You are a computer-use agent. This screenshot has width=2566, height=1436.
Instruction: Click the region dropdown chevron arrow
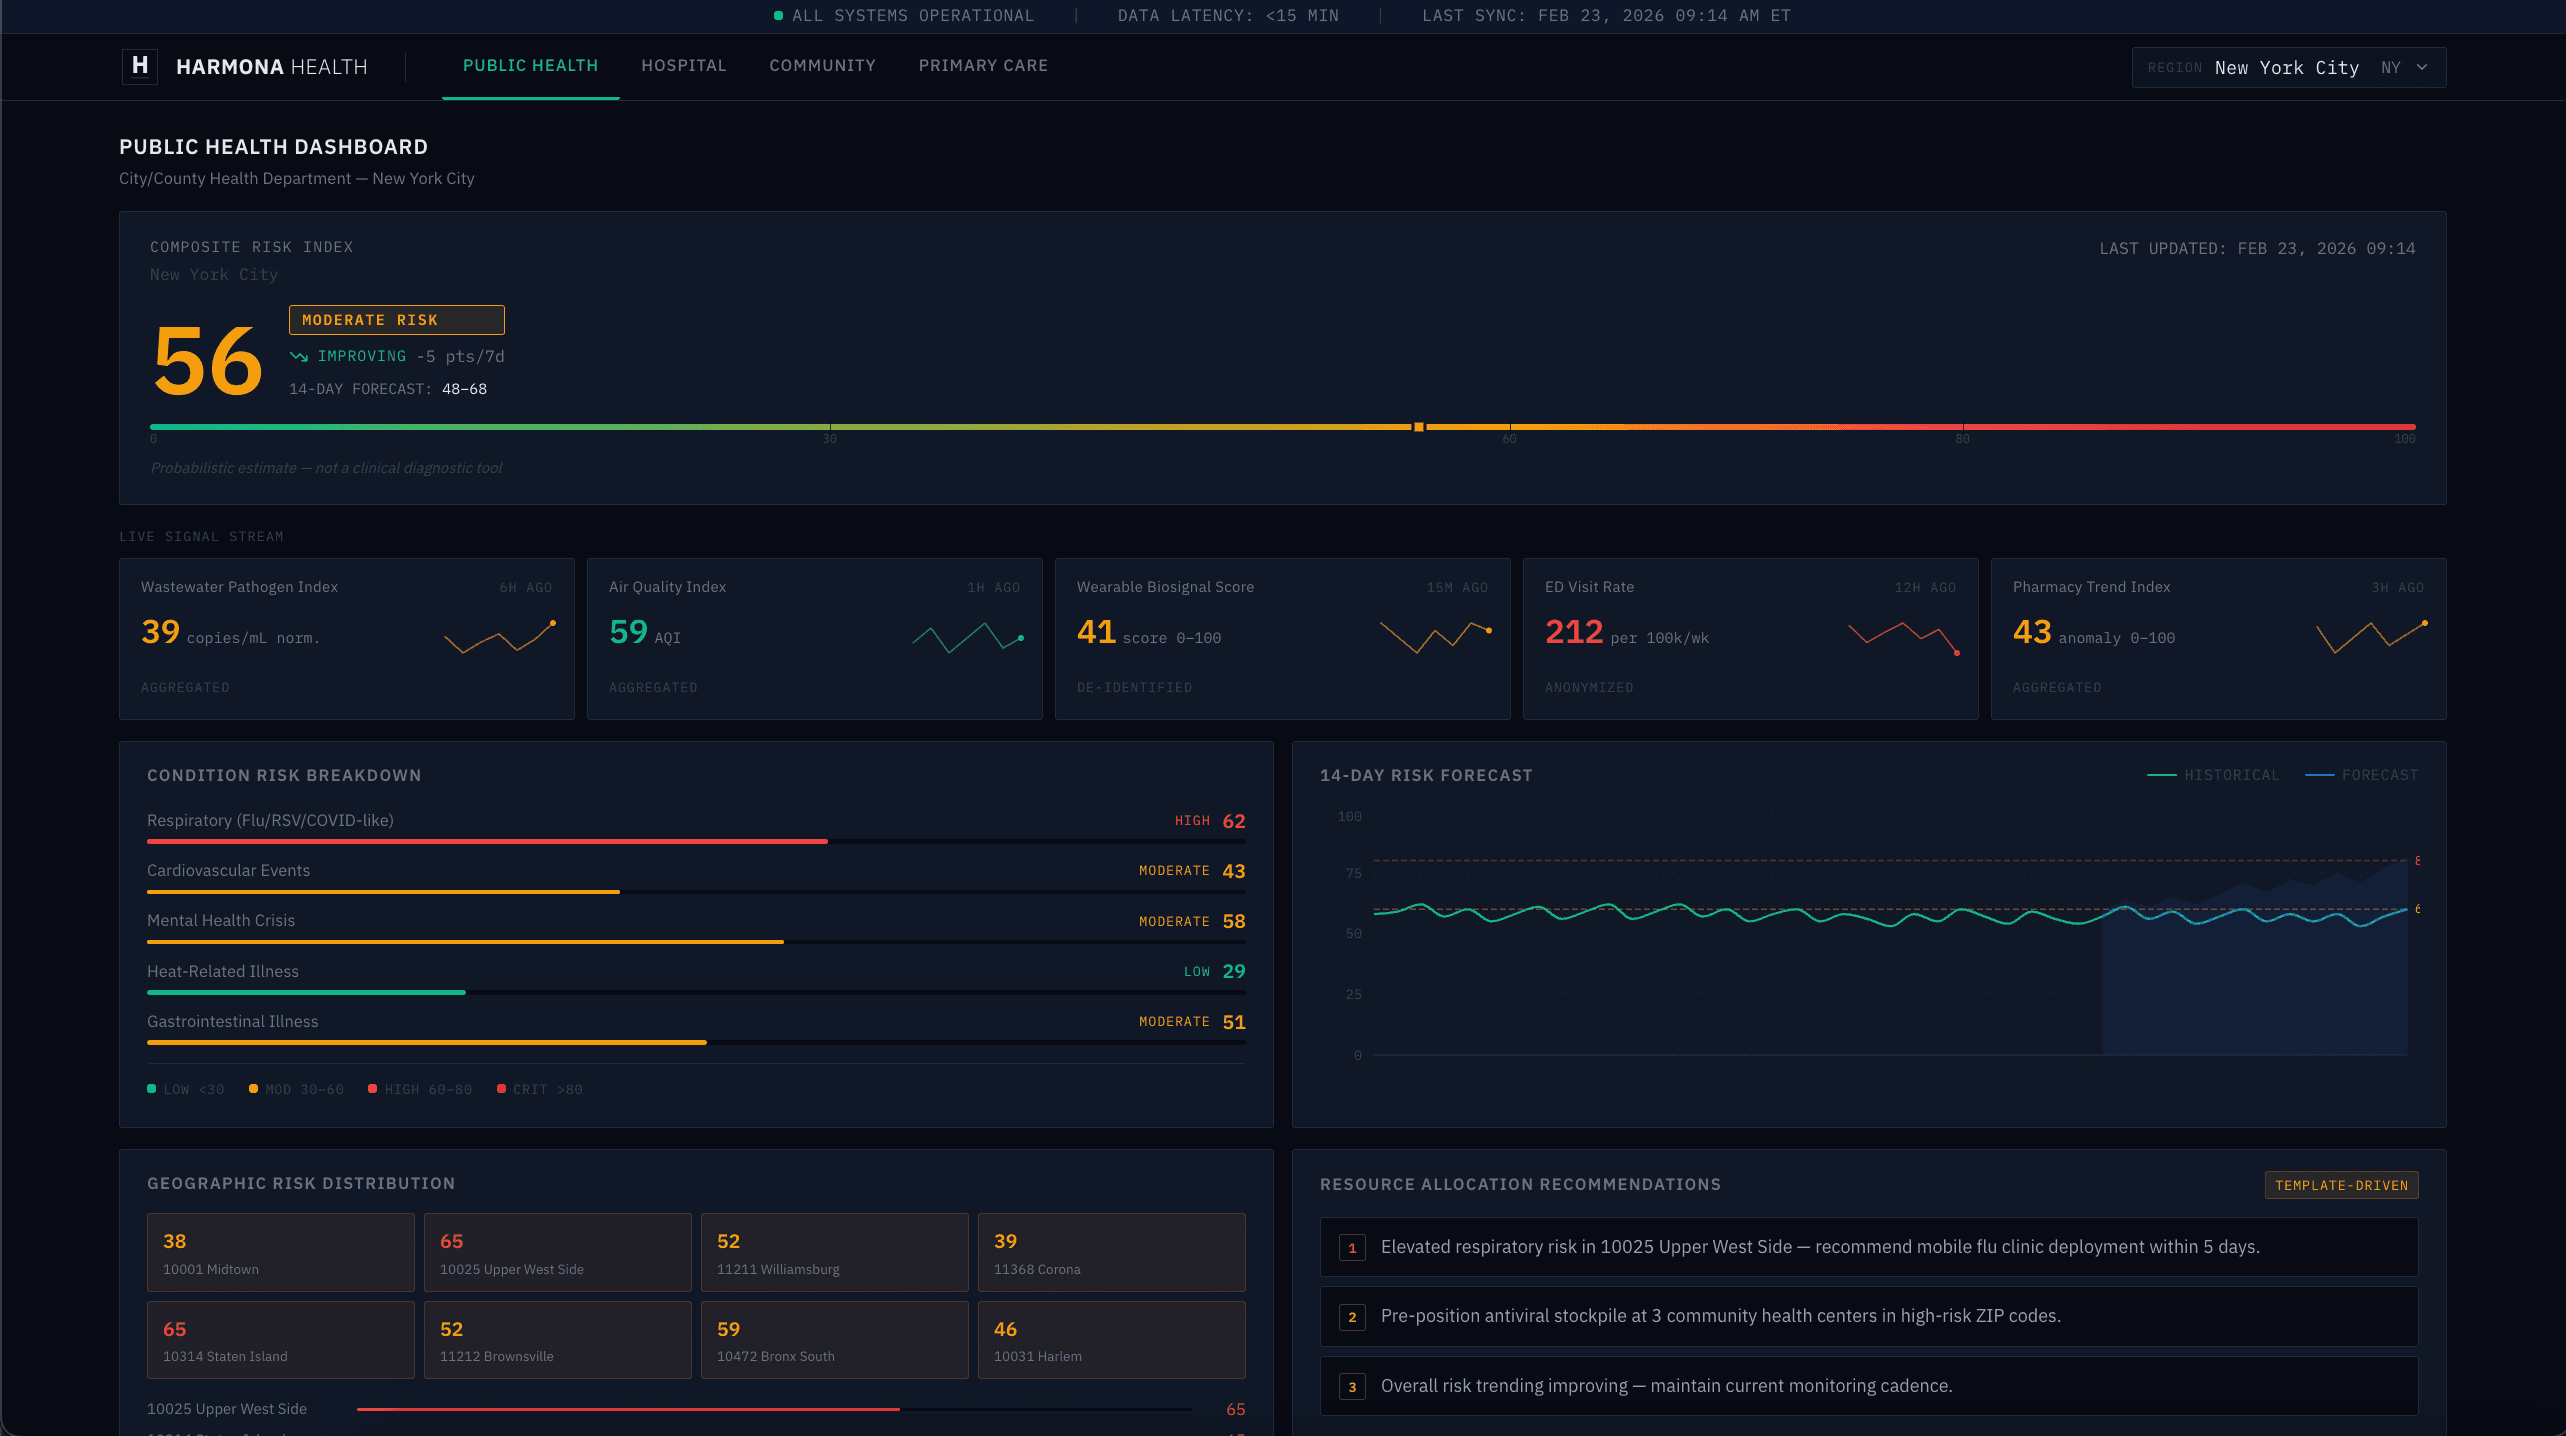pos(2422,68)
